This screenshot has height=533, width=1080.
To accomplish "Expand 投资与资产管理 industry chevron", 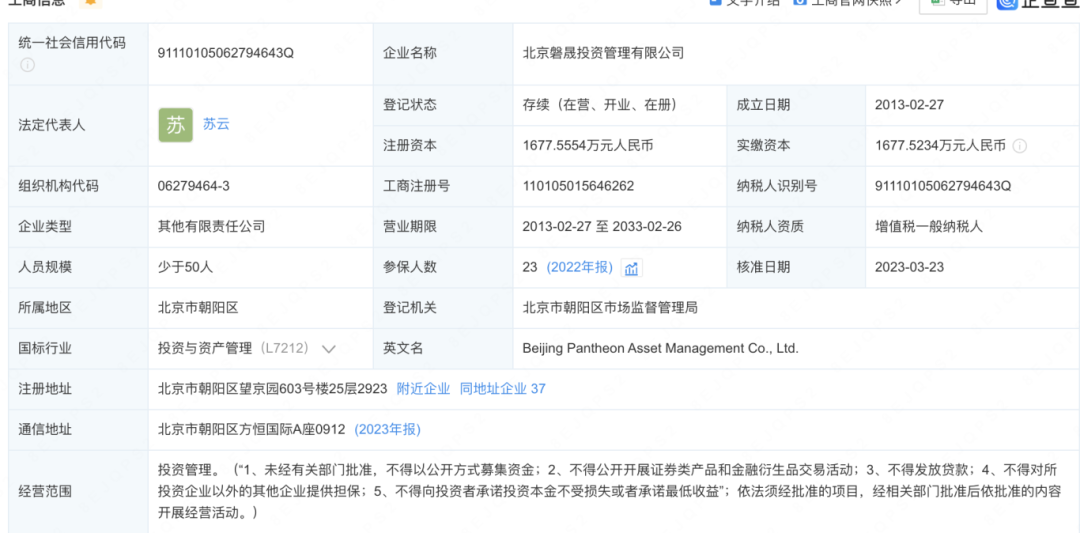I will 329,349.
